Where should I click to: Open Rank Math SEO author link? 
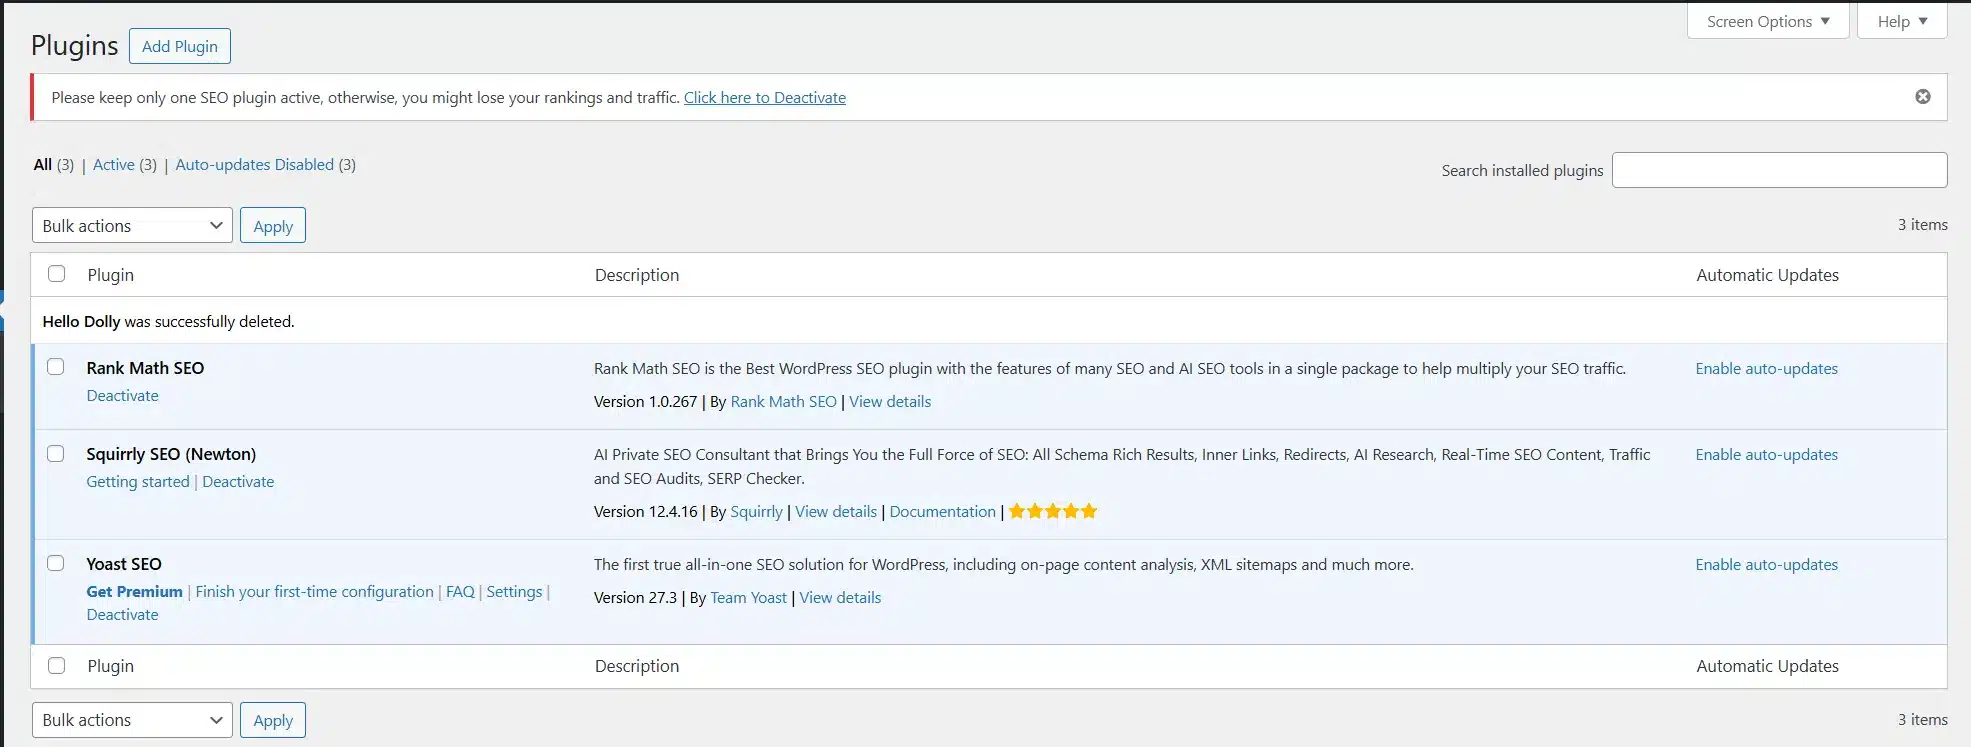pos(783,401)
